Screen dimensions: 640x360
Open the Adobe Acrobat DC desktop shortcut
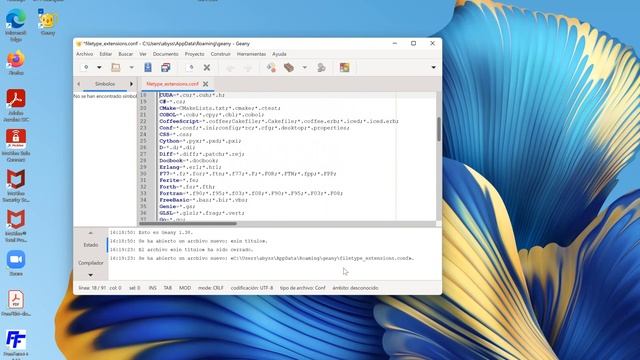[x=16, y=105]
